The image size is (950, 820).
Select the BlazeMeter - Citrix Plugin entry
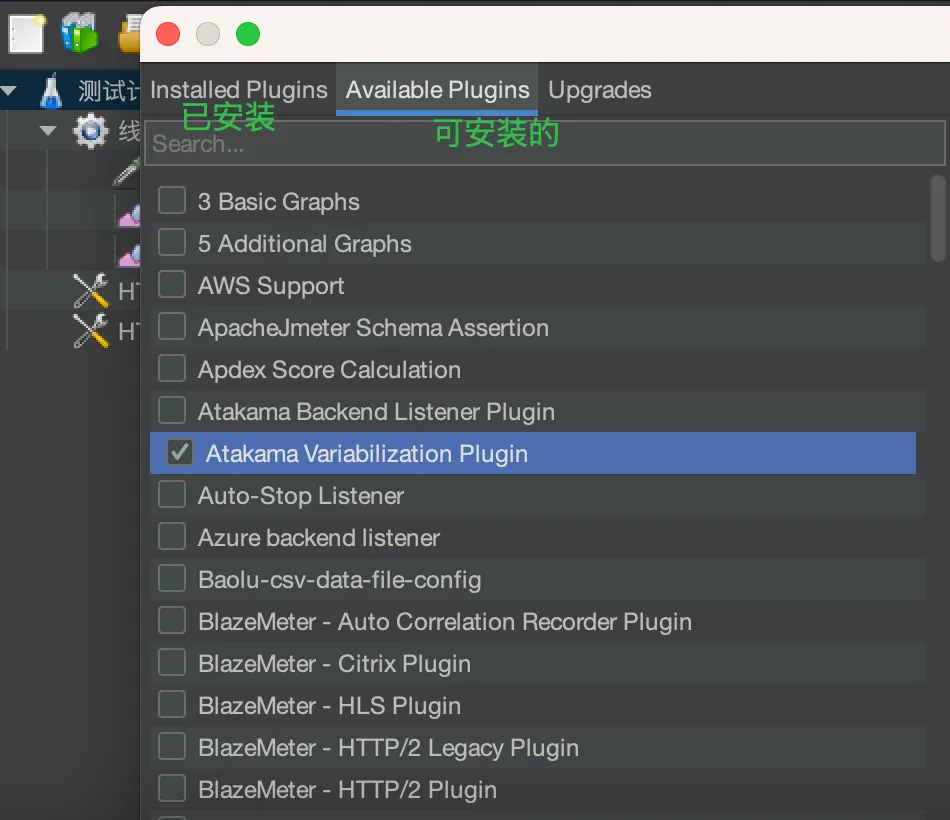(x=334, y=664)
